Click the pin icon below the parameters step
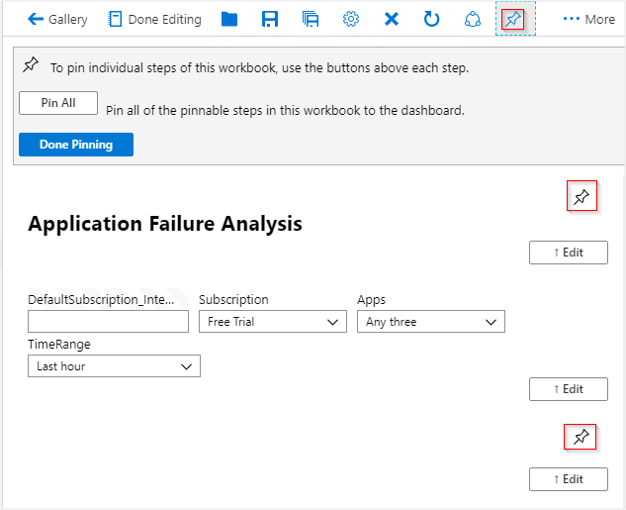The height and width of the screenshot is (510, 626). point(581,437)
